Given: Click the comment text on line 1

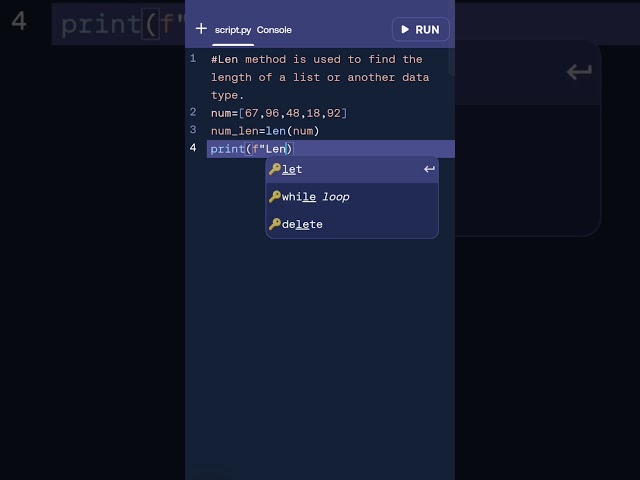Looking at the screenshot, I should pos(320,77).
